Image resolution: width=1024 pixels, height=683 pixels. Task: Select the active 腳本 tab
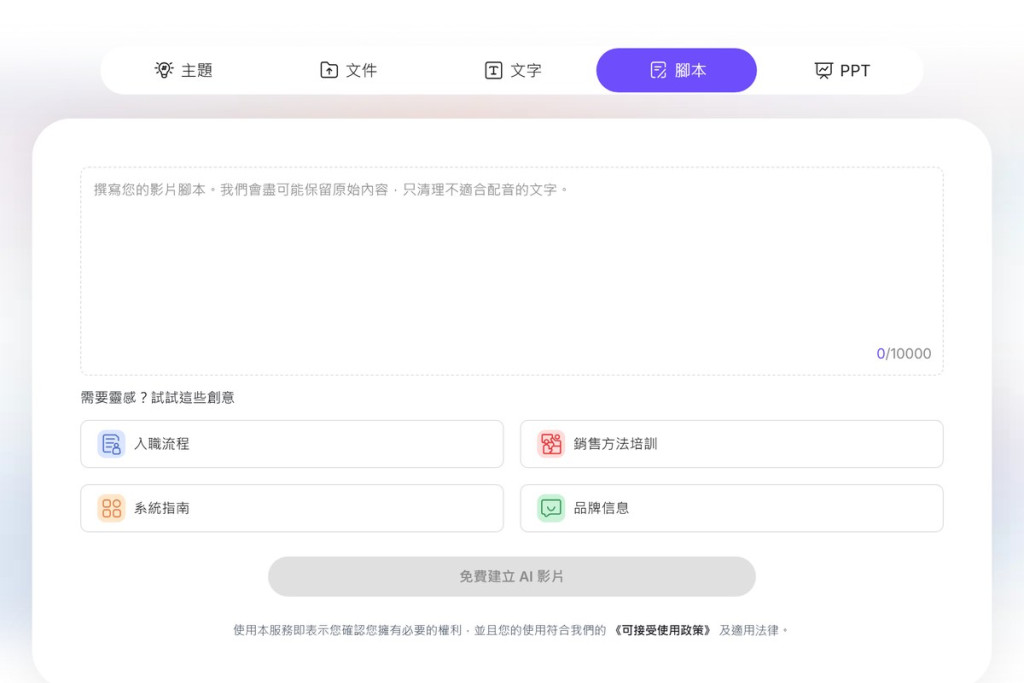point(677,70)
